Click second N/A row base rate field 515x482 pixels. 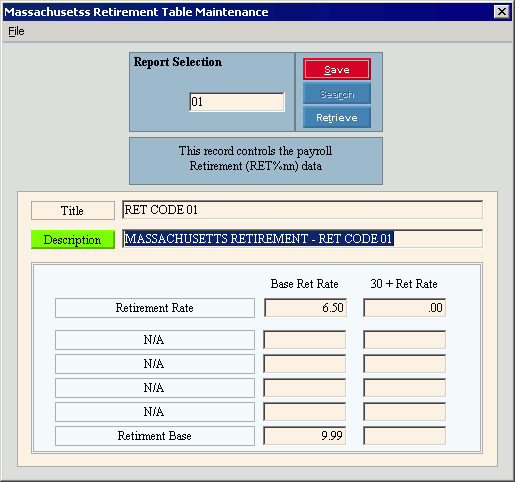click(x=305, y=364)
